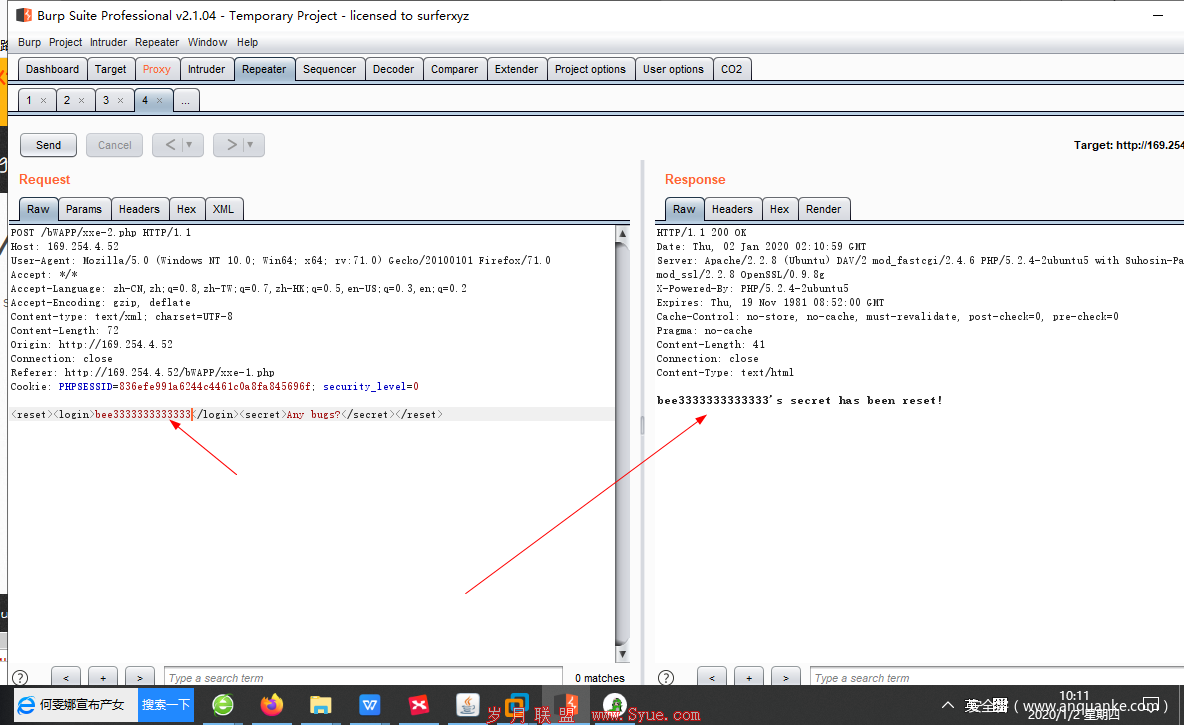Click the response search help icon
Screen dimensions: 1184x725
[x=666, y=677]
